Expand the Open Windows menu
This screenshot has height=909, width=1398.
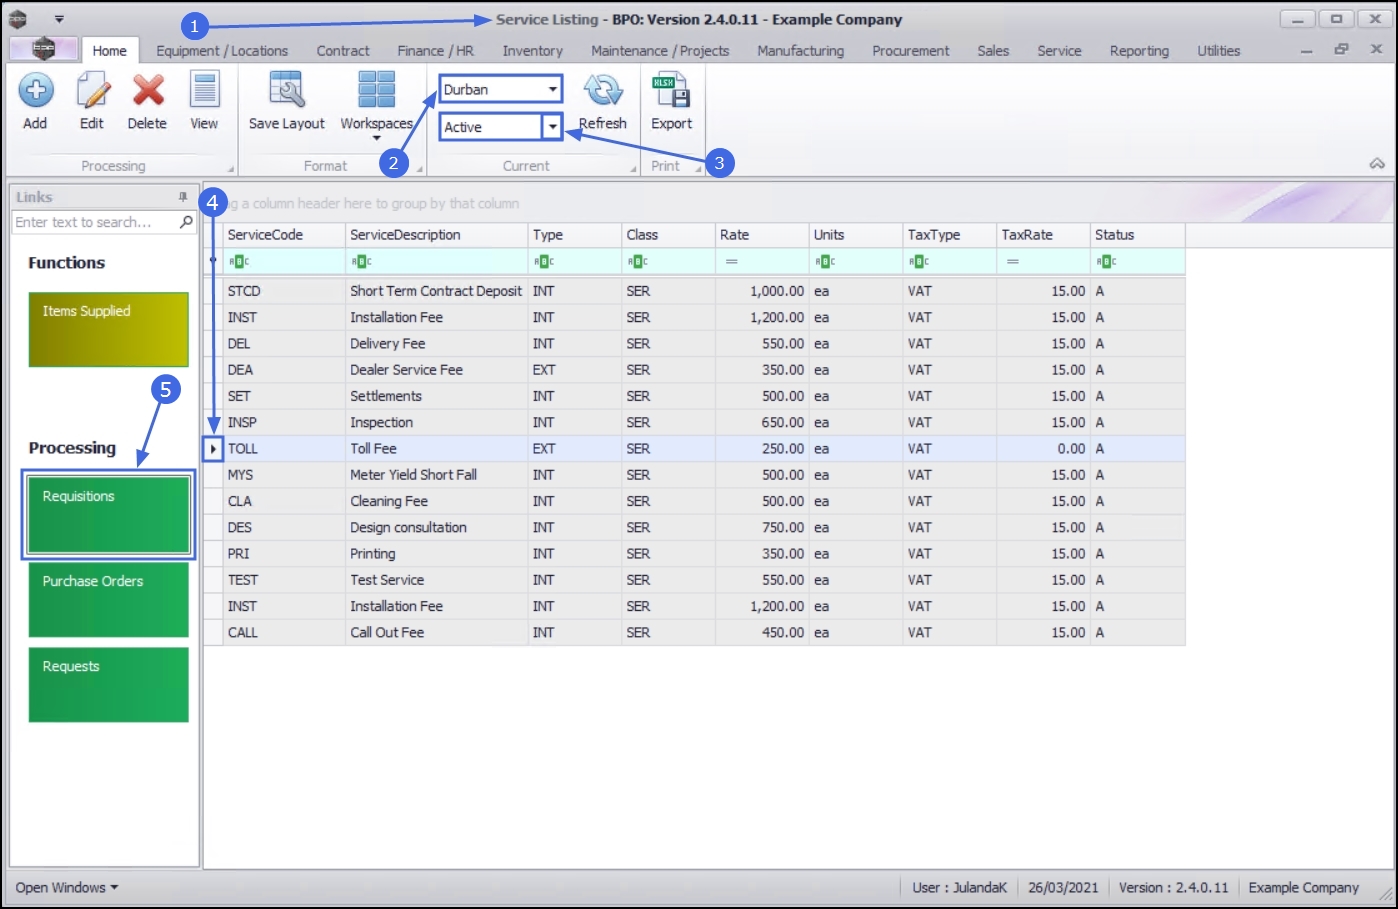[67, 887]
